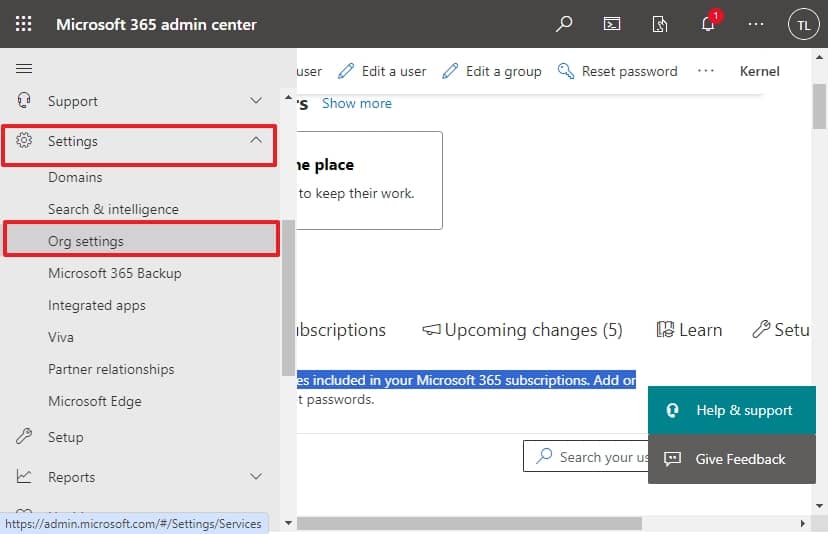Image resolution: width=828 pixels, height=534 pixels.
Task: Expand the Reports section chevron
Action: (256, 477)
